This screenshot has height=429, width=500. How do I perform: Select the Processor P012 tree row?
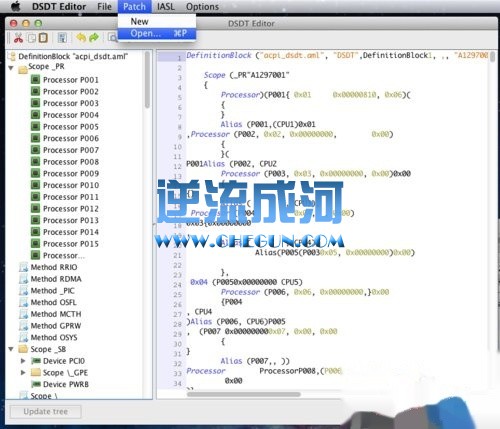(x=71, y=209)
